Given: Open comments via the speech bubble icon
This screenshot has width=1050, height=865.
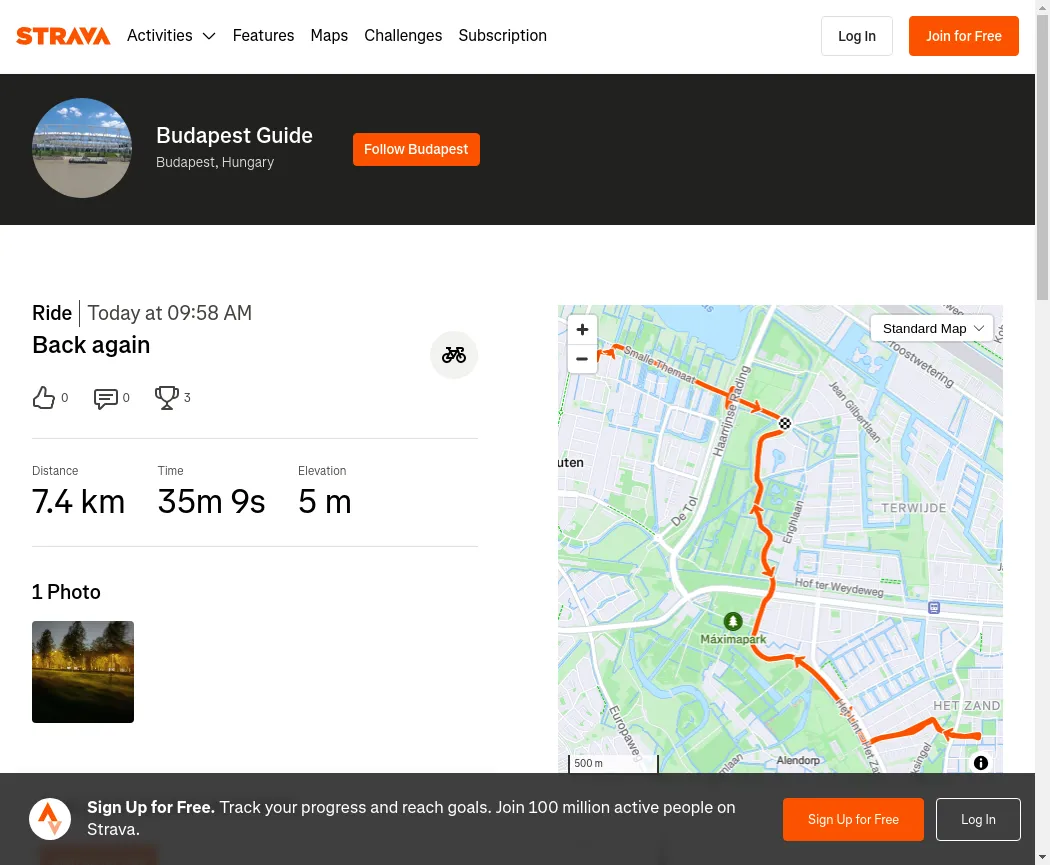Looking at the screenshot, I should [106, 398].
